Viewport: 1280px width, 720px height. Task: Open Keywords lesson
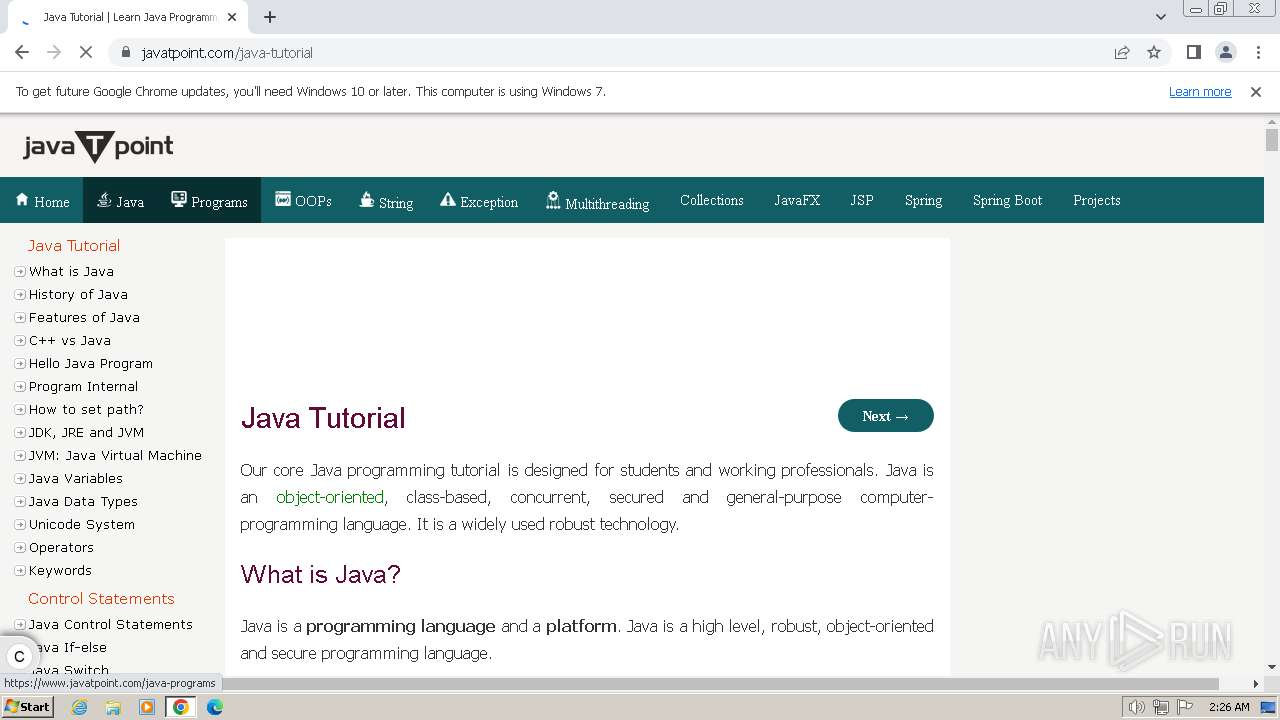point(60,570)
